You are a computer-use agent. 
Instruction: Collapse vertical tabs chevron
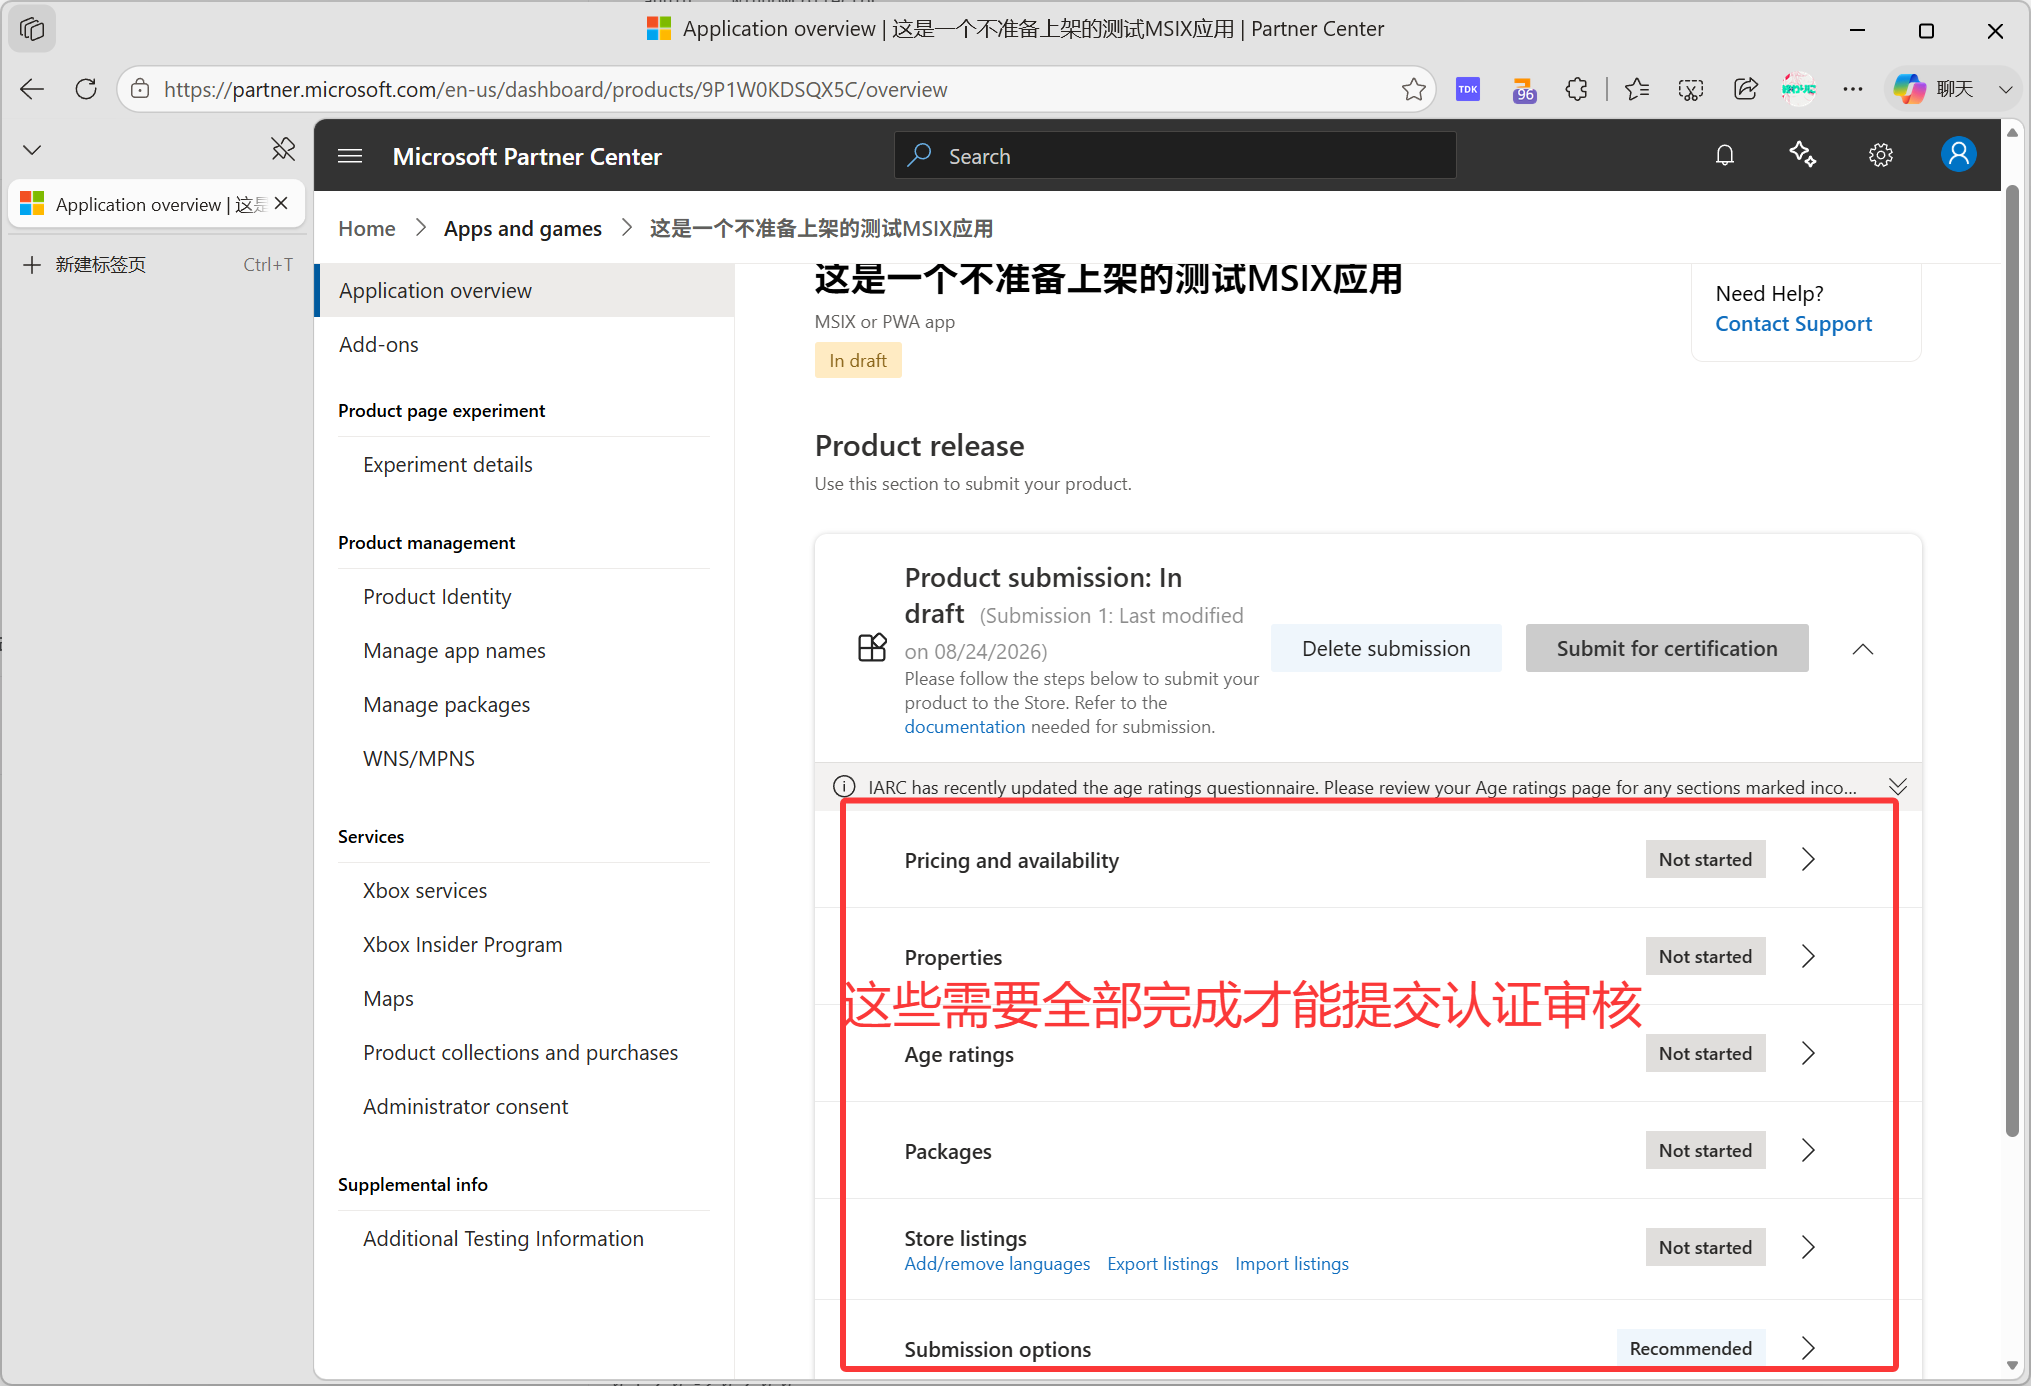[32, 150]
